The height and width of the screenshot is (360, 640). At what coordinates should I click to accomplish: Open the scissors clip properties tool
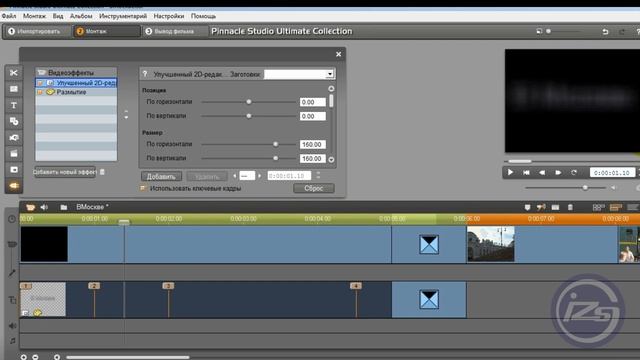pos(13,73)
